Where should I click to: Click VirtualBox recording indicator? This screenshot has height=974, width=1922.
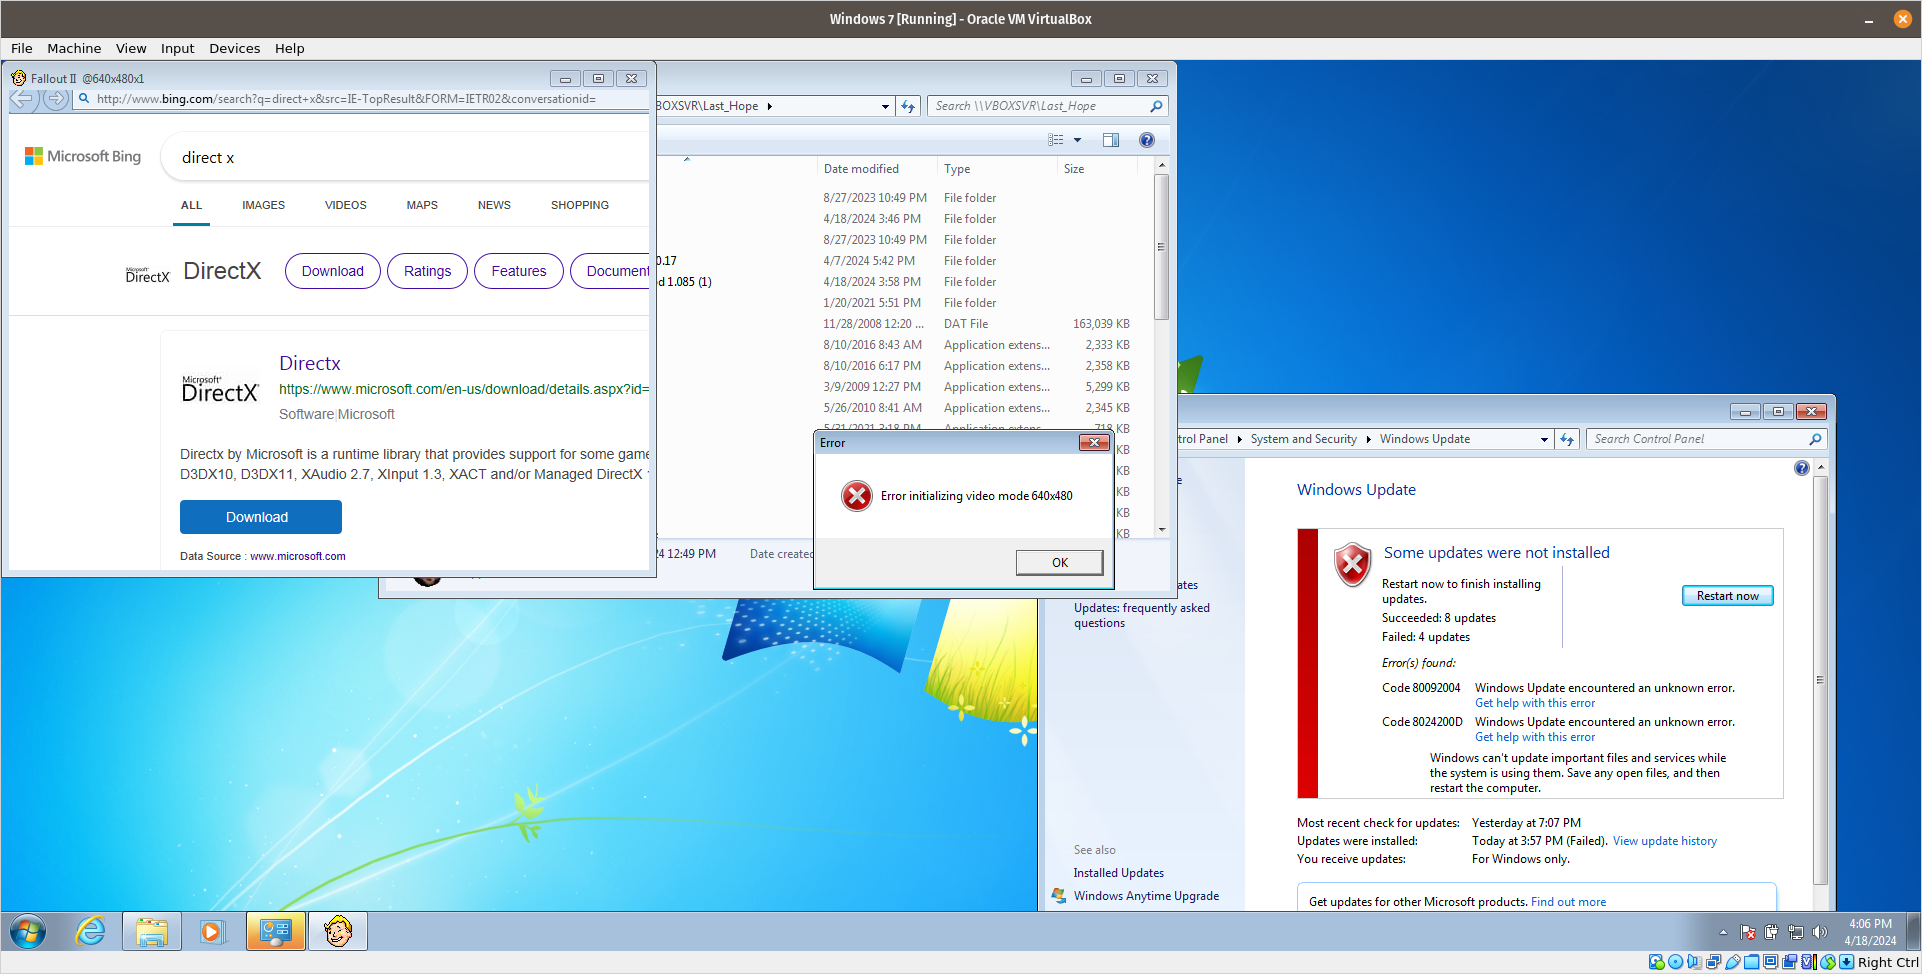[1789, 962]
